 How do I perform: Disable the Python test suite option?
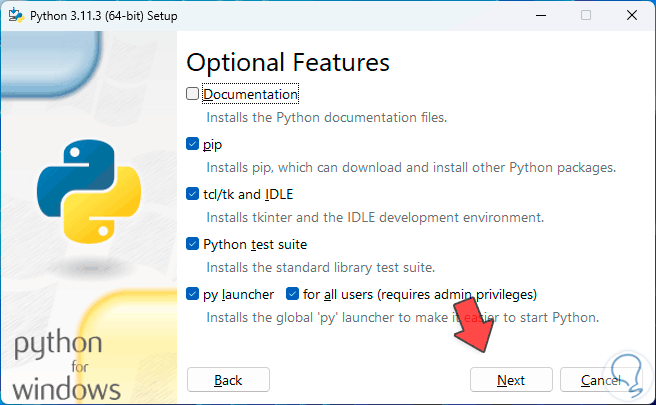(193, 244)
